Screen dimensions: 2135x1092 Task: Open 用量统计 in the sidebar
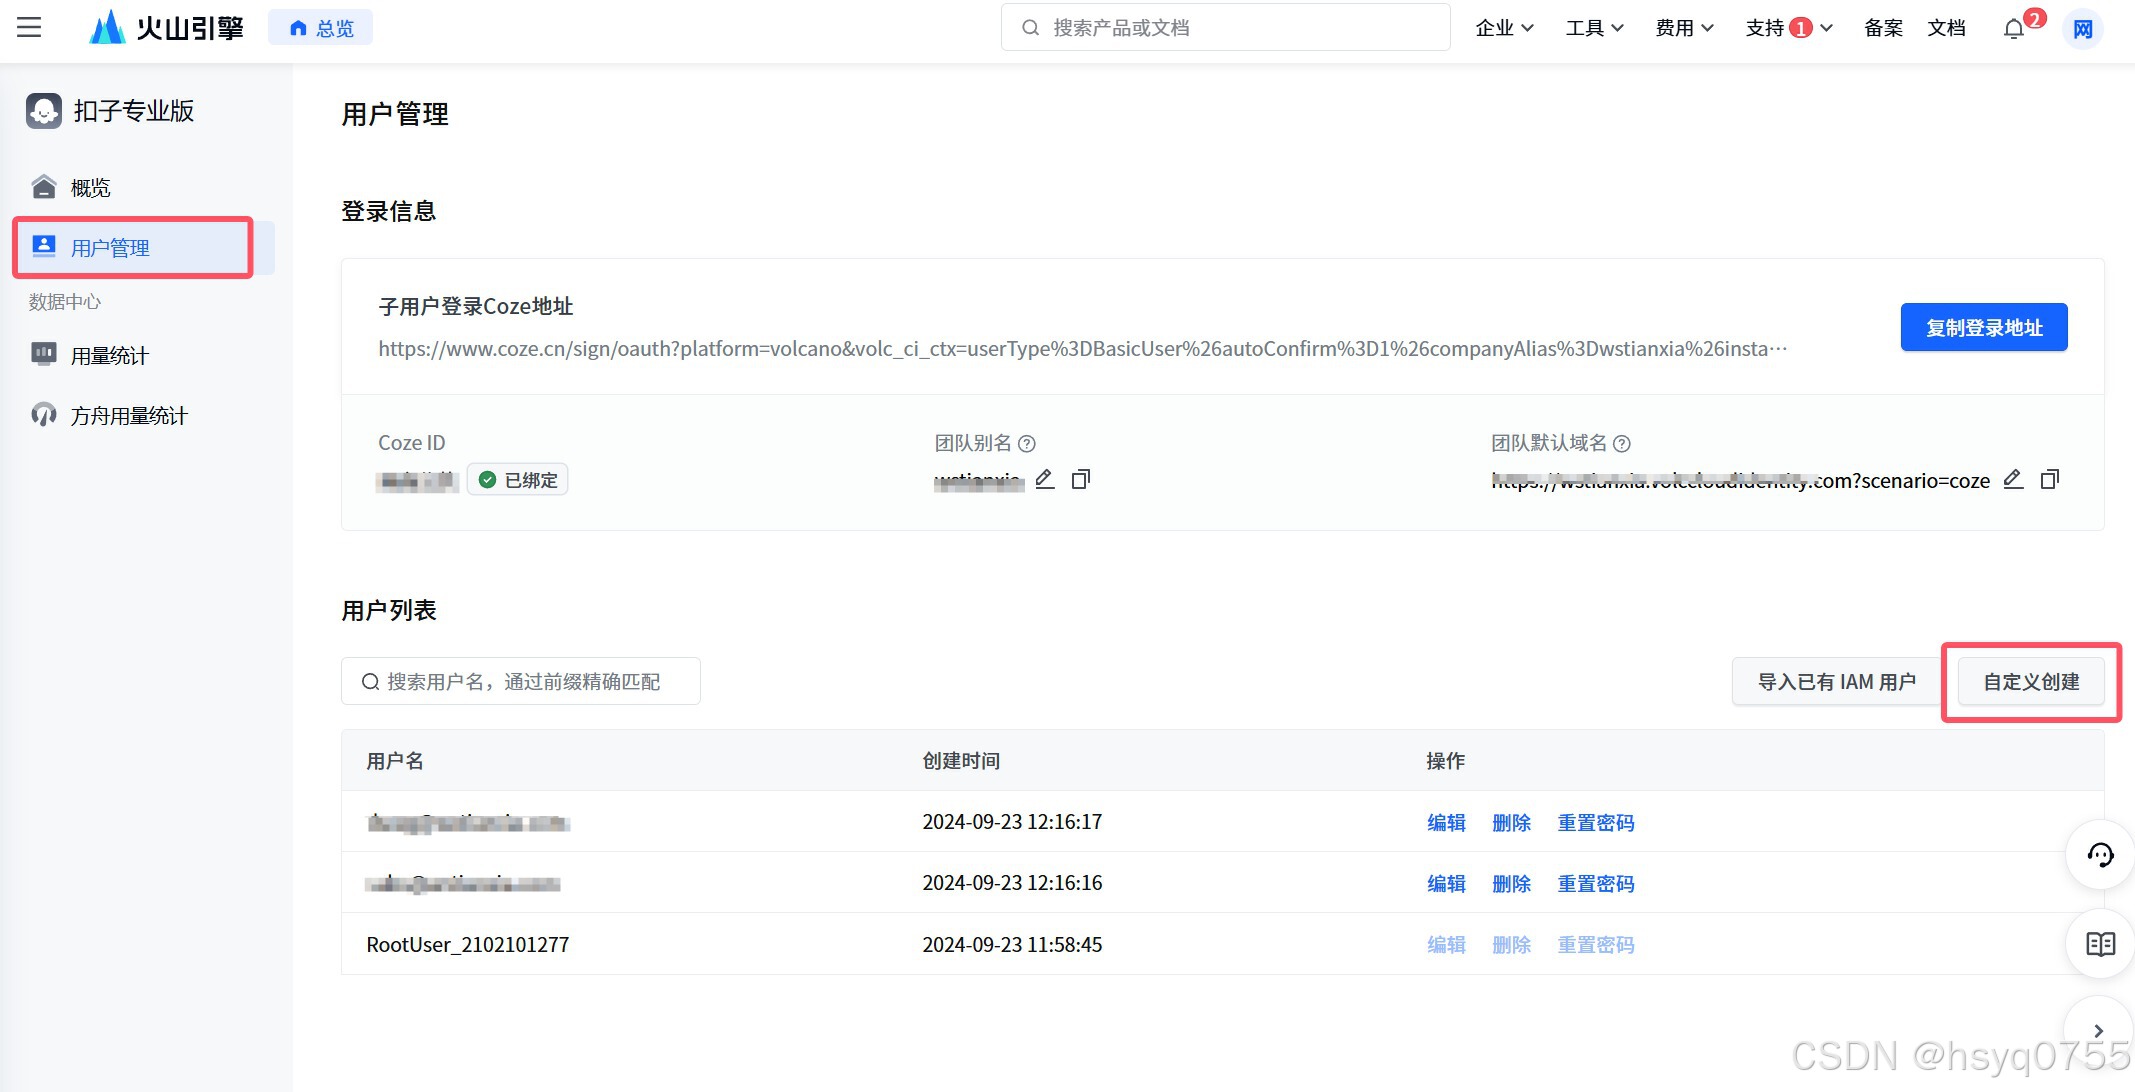click(x=109, y=355)
